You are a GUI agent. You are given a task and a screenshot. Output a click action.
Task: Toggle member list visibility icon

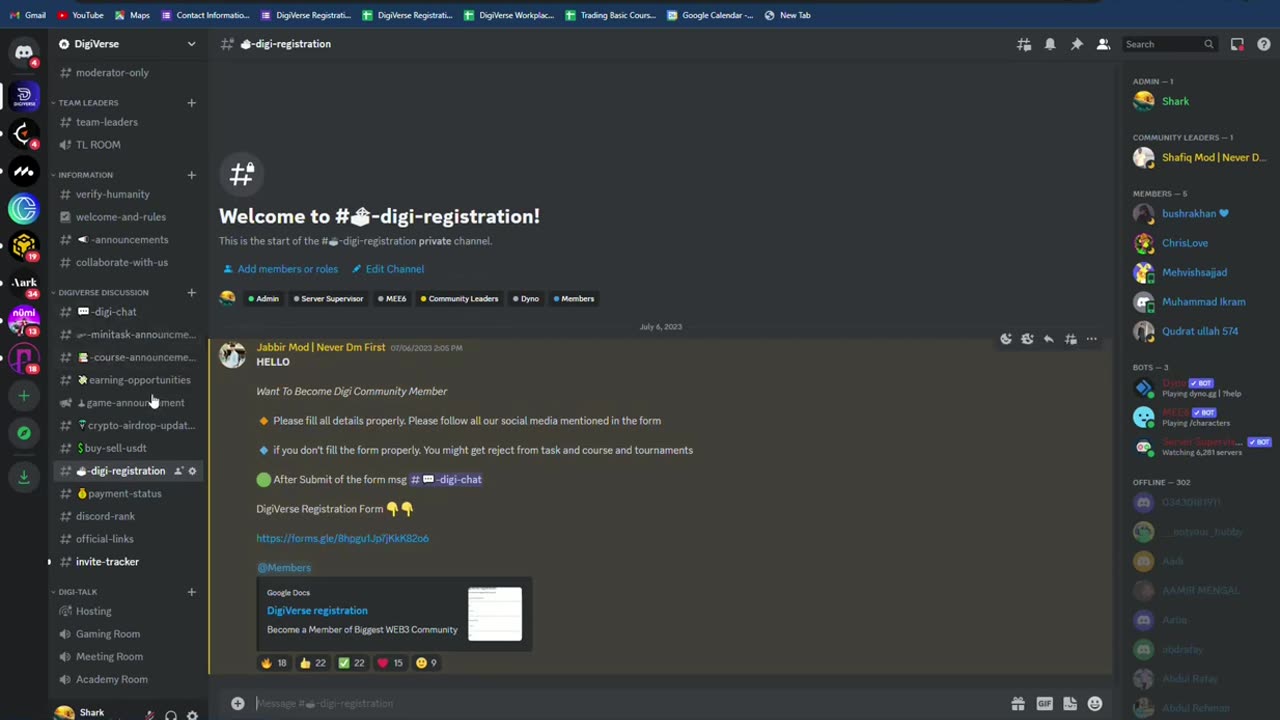click(x=1103, y=44)
